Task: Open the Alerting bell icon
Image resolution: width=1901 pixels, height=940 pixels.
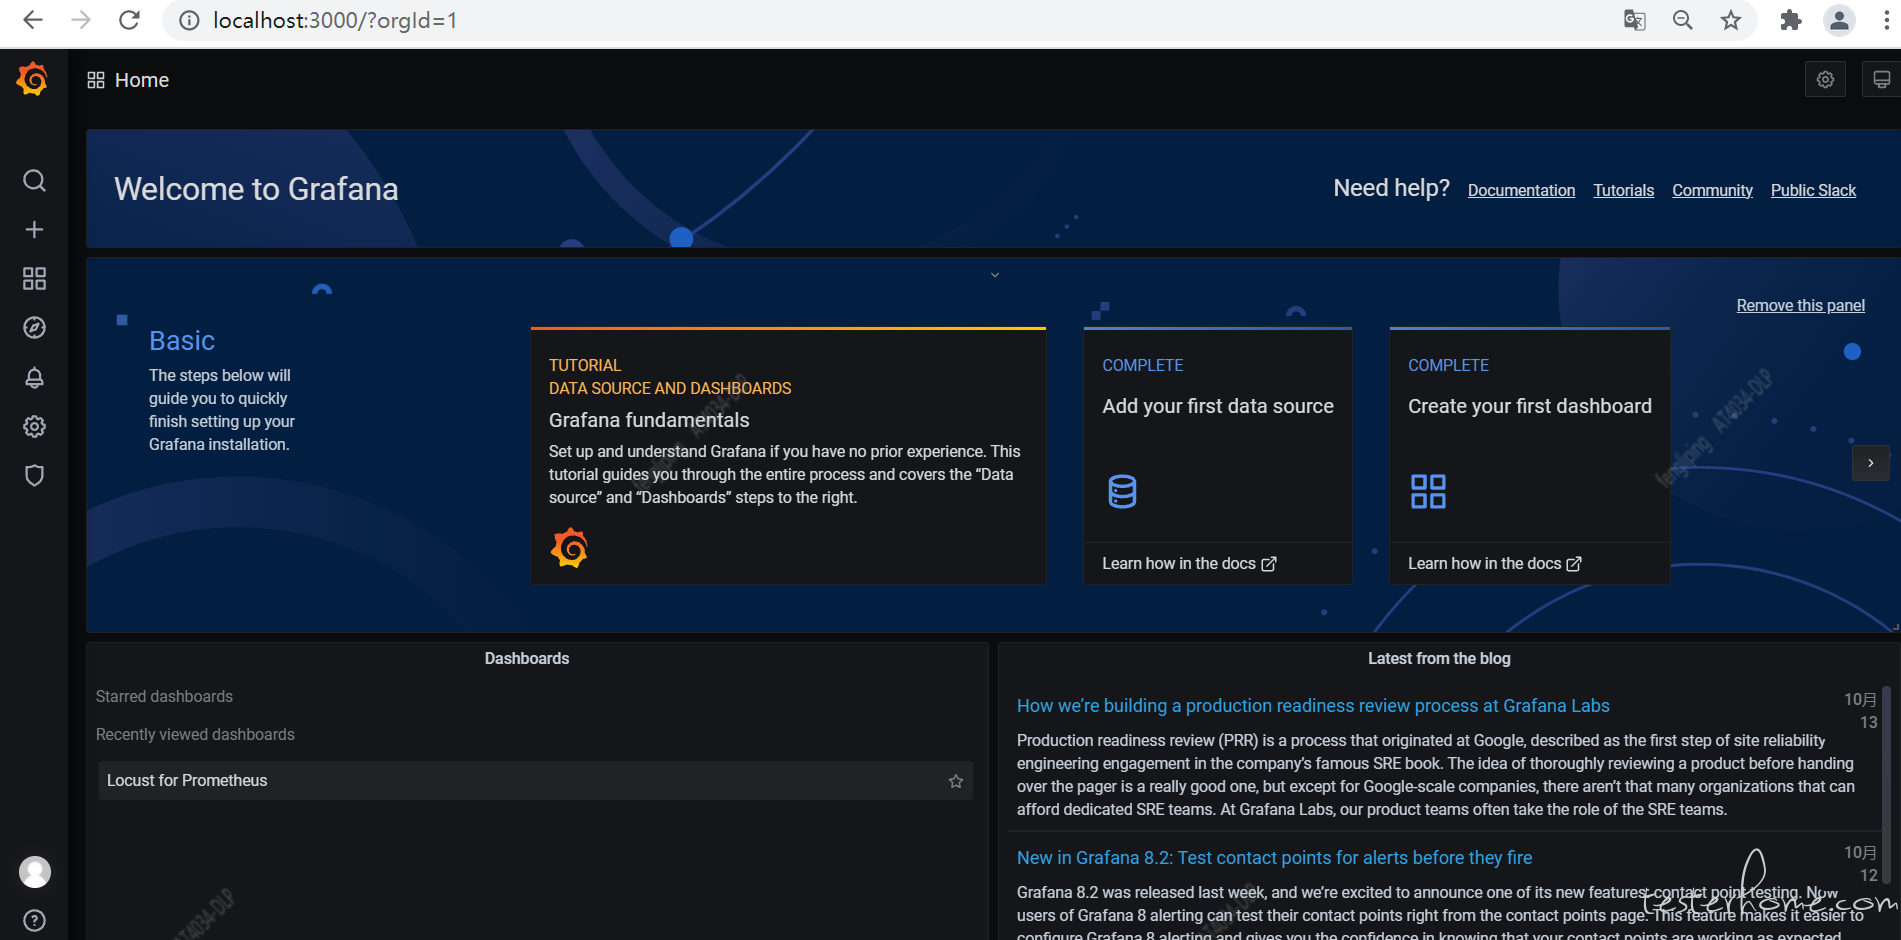Action: [34, 377]
